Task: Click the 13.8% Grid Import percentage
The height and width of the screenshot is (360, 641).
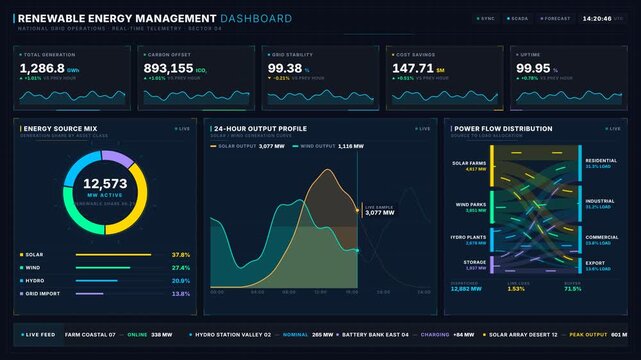Action: (x=181, y=294)
